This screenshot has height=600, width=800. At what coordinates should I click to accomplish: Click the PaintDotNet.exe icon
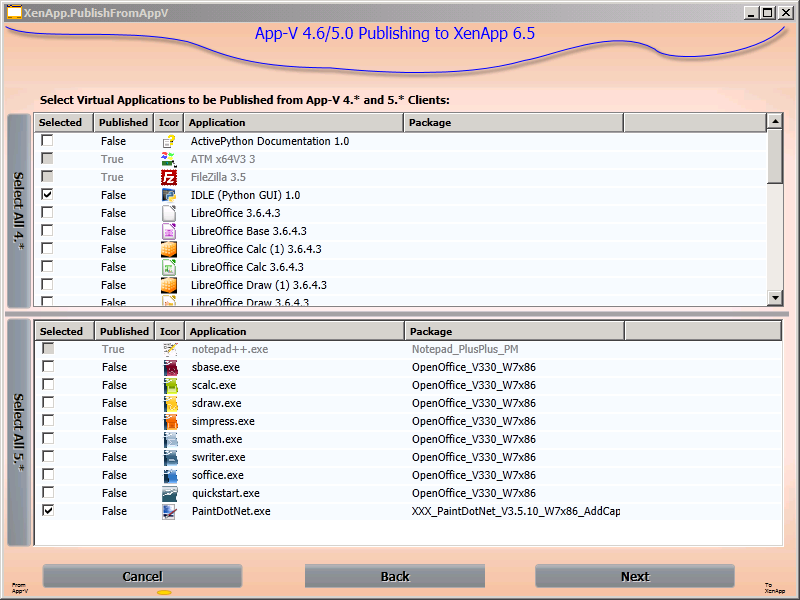click(x=170, y=511)
